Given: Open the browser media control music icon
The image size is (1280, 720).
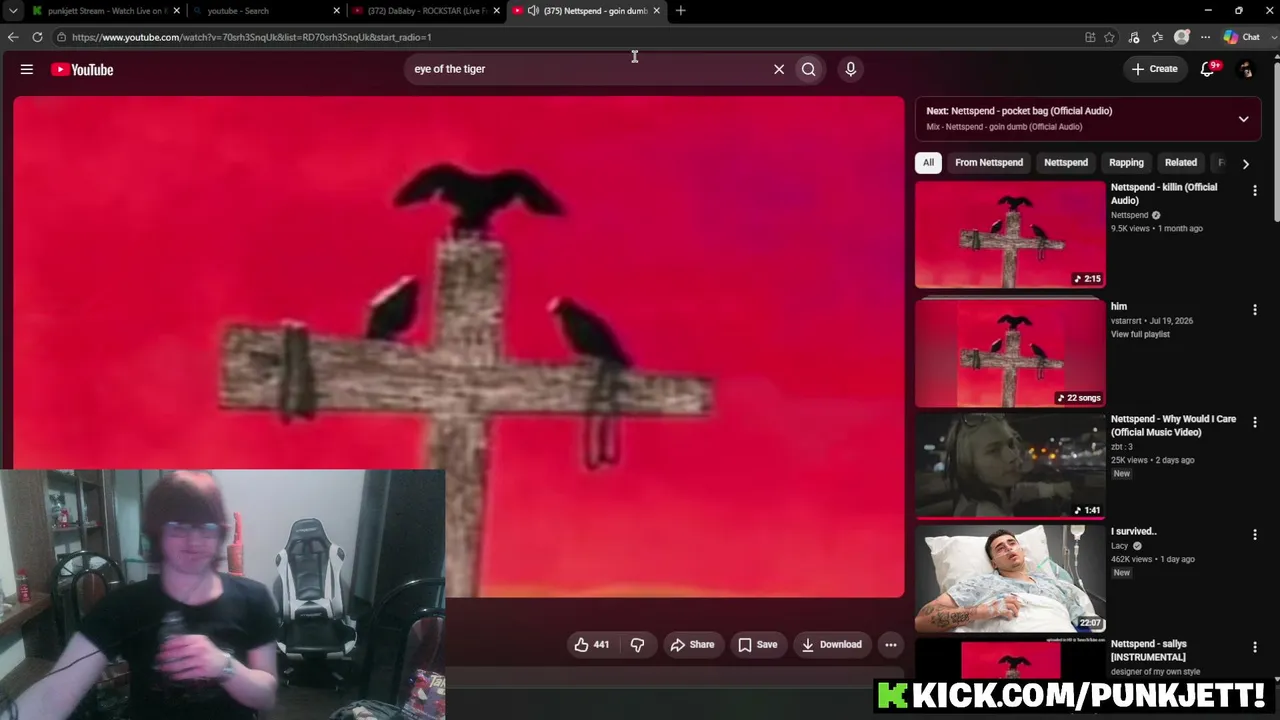Looking at the screenshot, I should [x=1134, y=37].
